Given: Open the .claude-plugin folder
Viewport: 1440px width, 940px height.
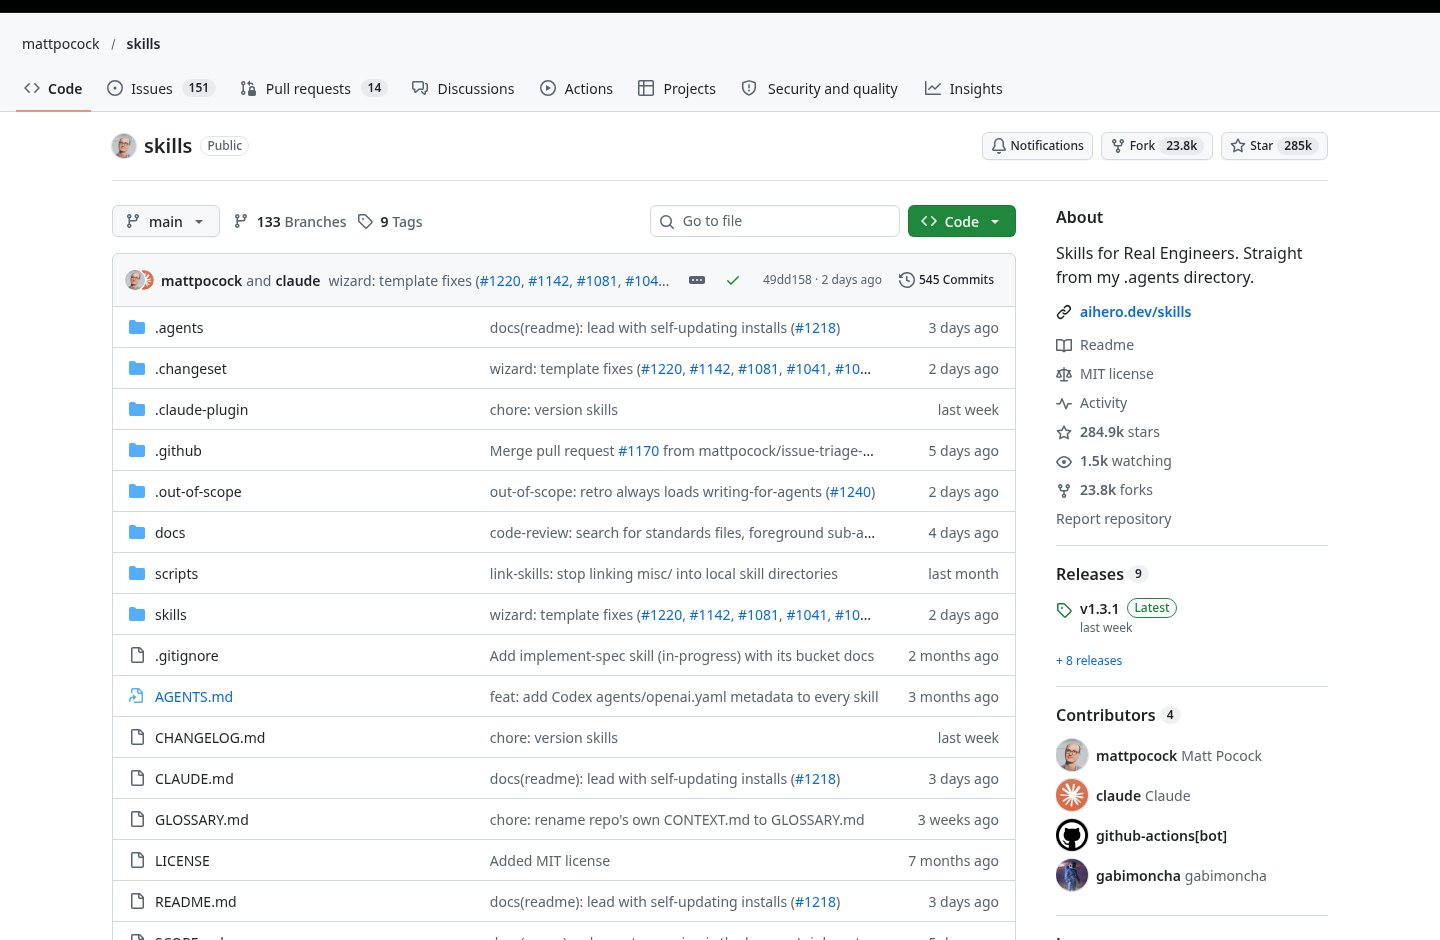Looking at the screenshot, I should [201, 410].
